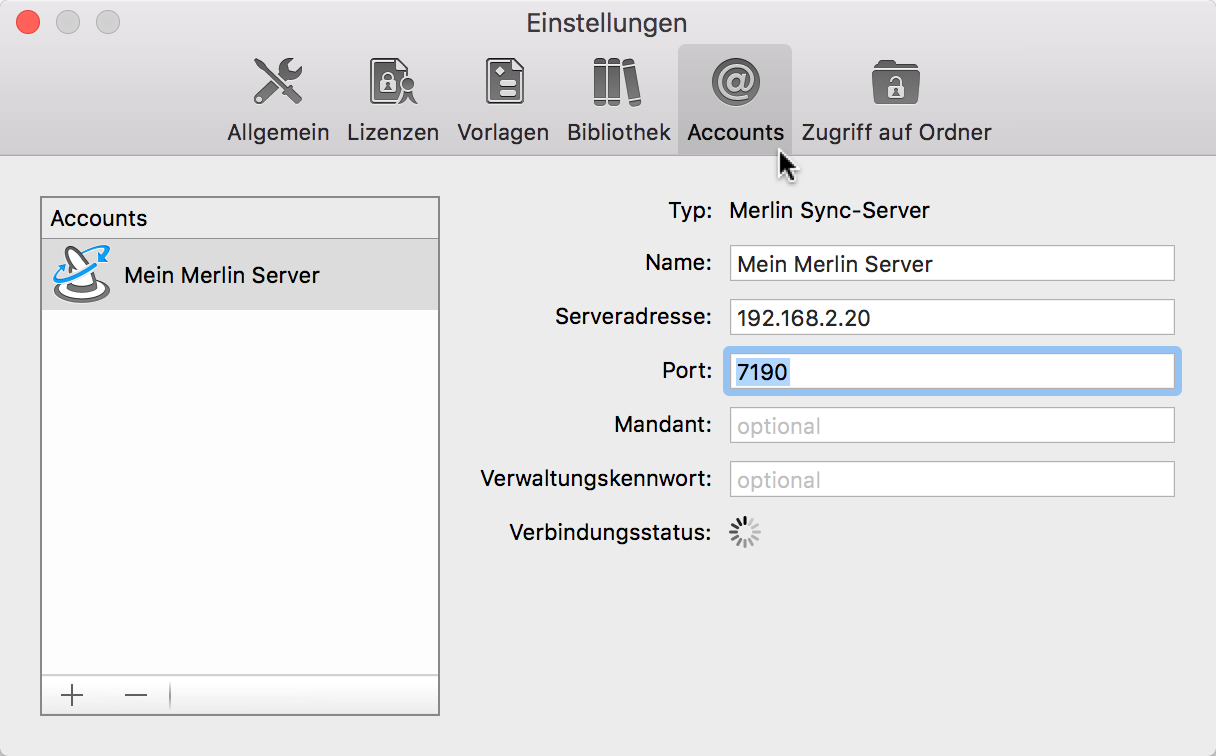
Task: Click the Serveradresse input field
Action: pos(952,318)
